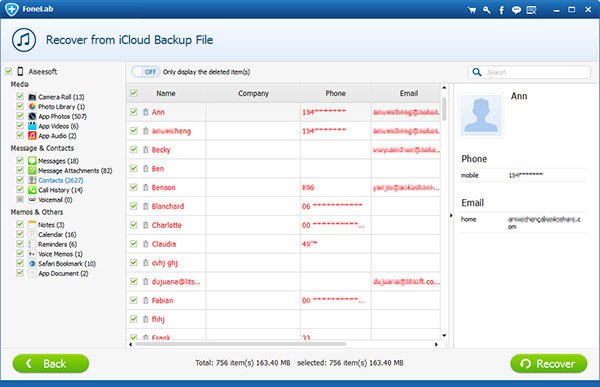Click the Safari Bookmark compass icon
Screen dimensions: 600x387
[32, 263]
